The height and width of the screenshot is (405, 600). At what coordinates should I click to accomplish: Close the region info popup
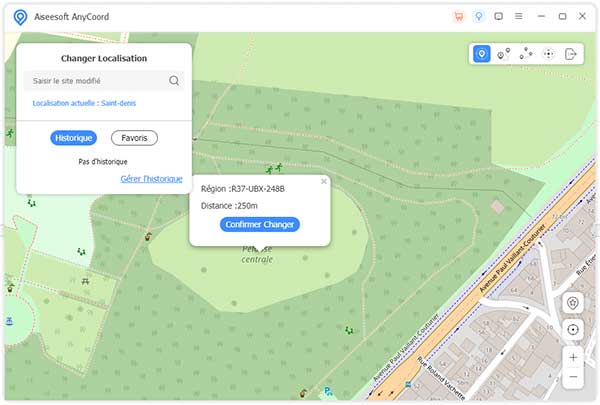(324, 181)
